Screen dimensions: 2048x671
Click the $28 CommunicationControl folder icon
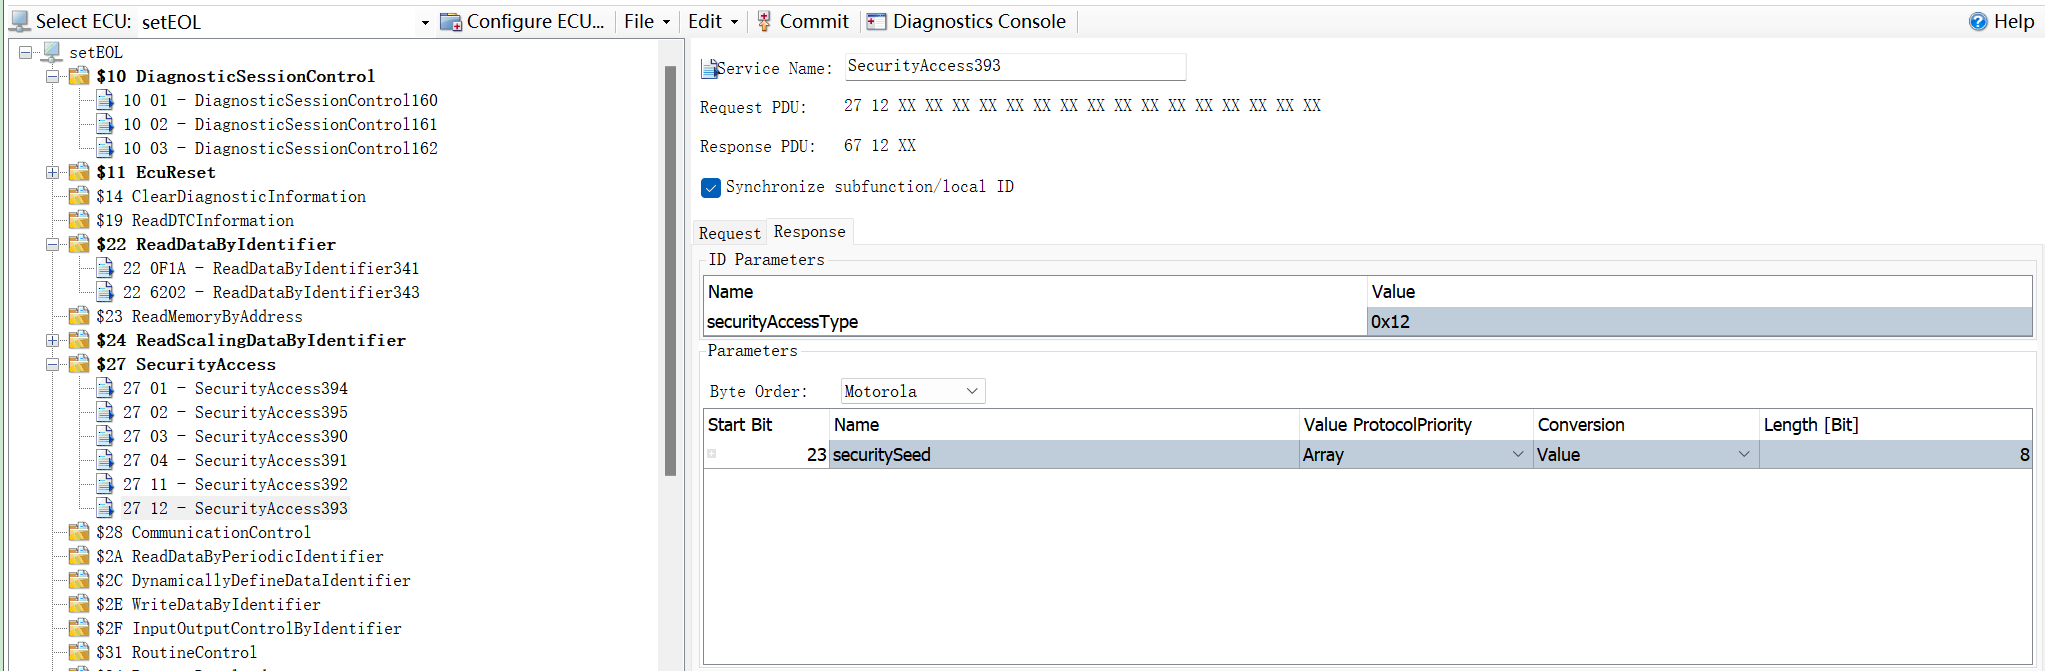79,532
